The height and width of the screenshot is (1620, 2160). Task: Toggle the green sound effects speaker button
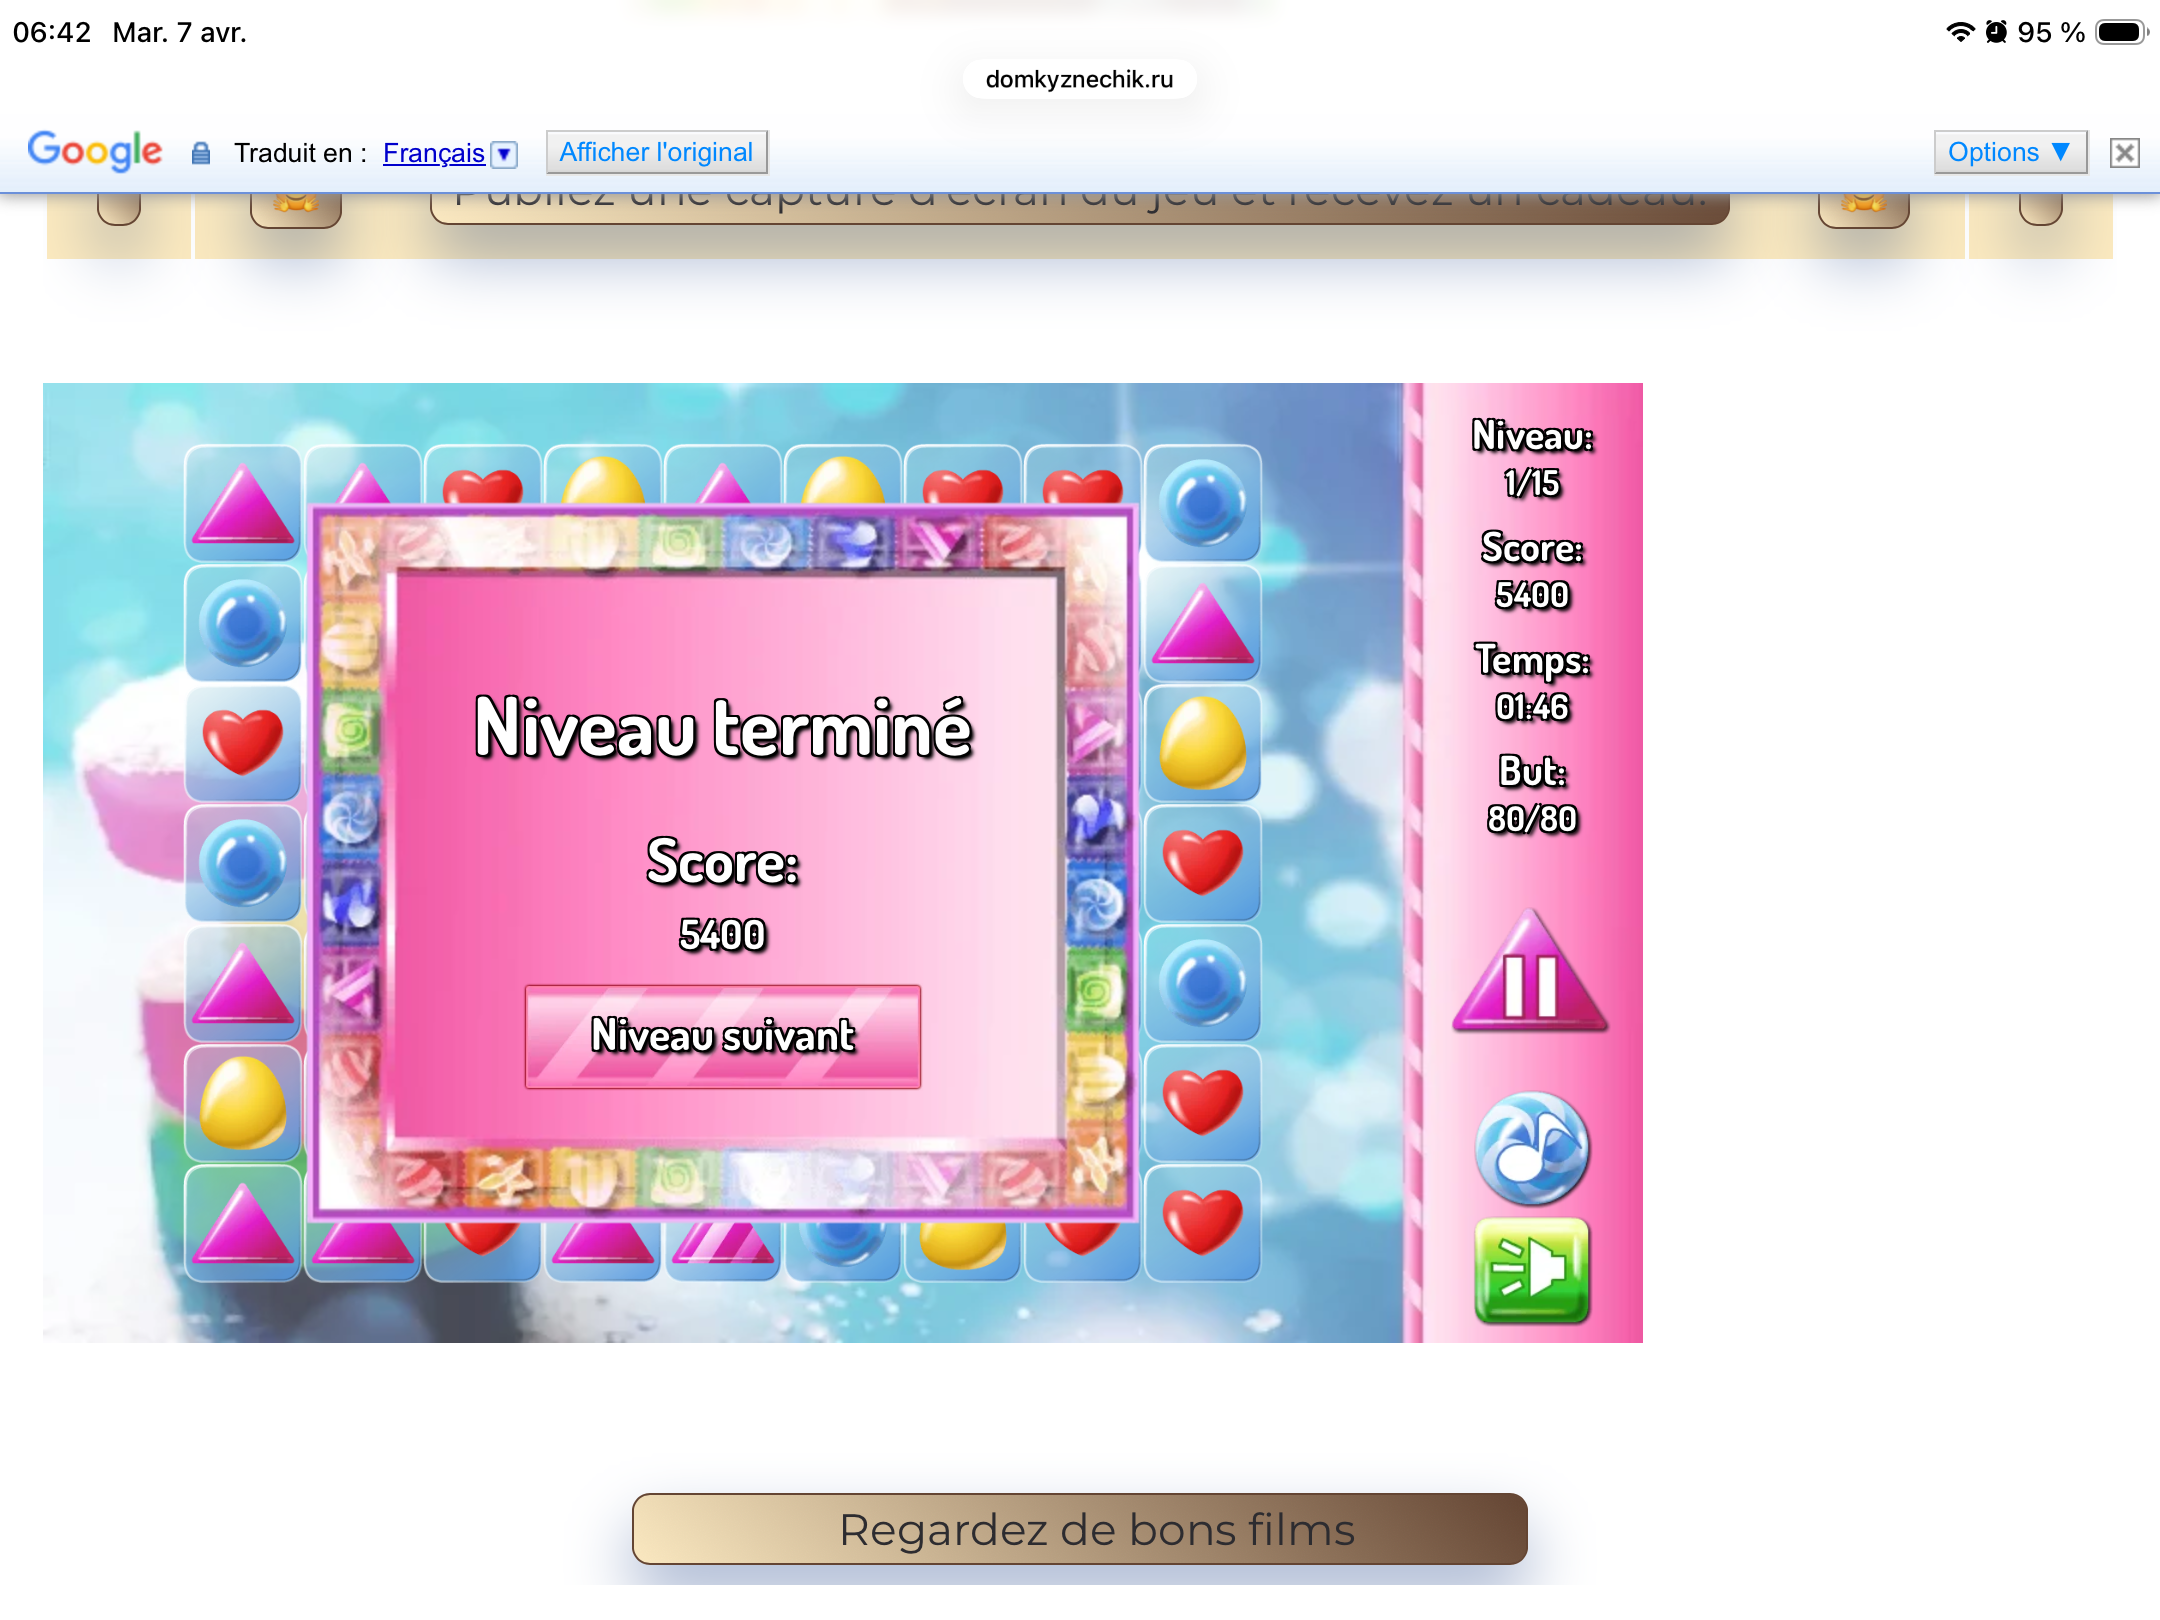coord(1532,1270)
